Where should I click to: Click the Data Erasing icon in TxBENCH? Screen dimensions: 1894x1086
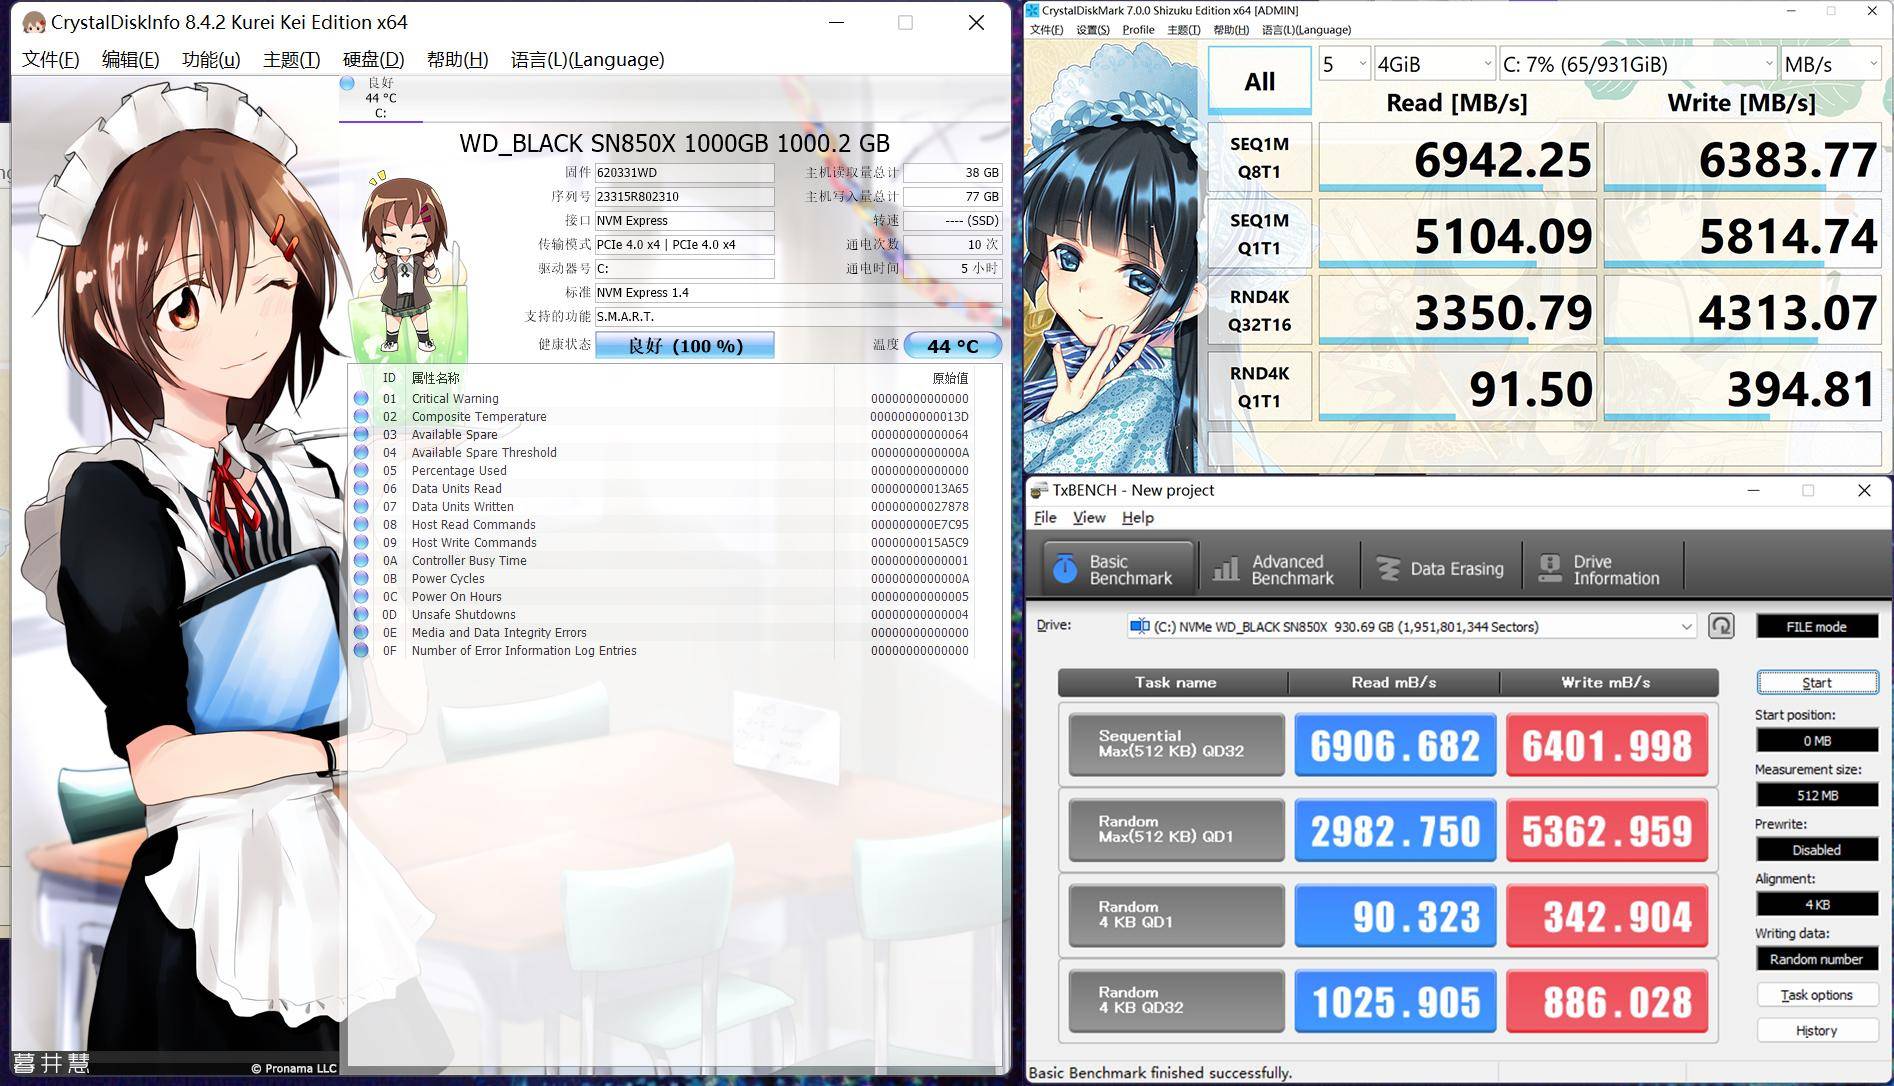tap(1388, 569)
